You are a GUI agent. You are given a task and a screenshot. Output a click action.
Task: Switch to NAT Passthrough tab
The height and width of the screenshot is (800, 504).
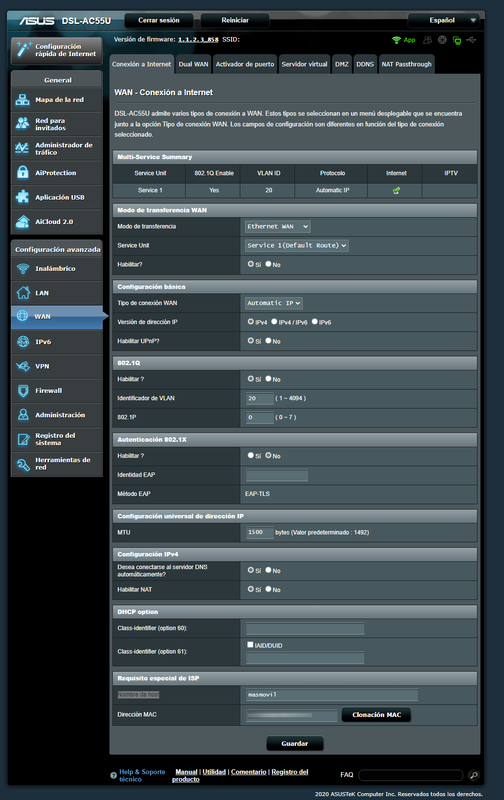407,64
